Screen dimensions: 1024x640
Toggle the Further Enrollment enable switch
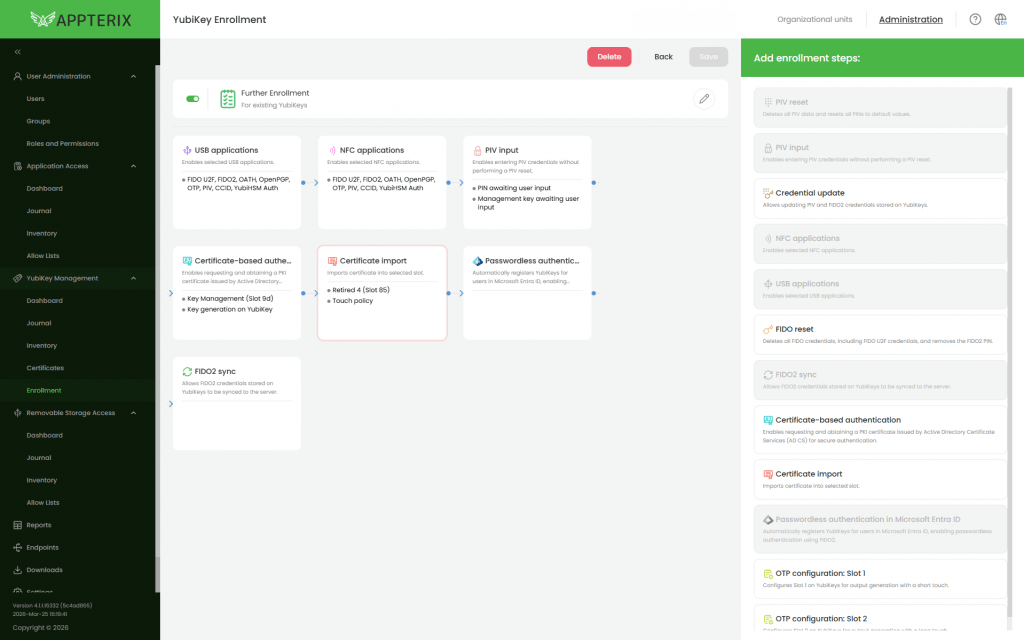click(193, 99)
